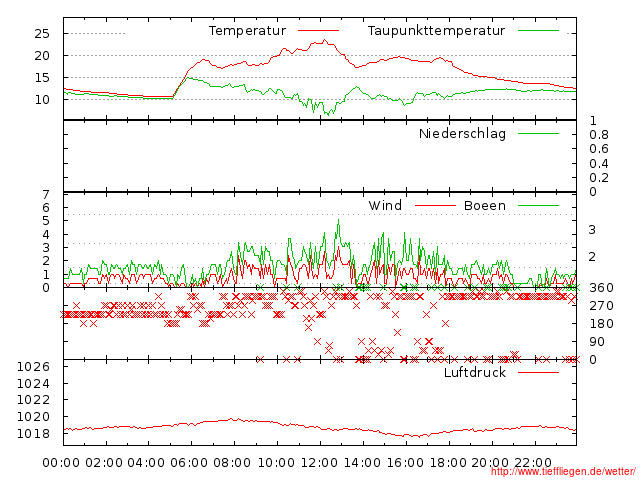Click the 10:00 time axis label

pyautogui.click(x=276, y=463)
